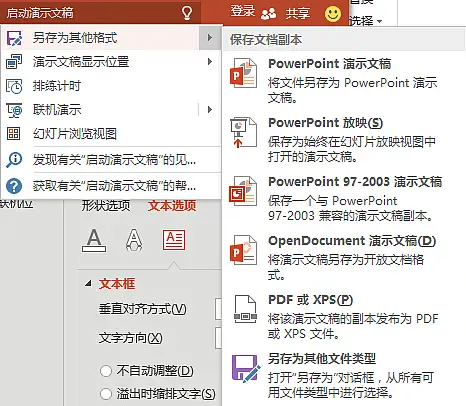Select the Text Effects outlined A icon

tap(134, 240)
